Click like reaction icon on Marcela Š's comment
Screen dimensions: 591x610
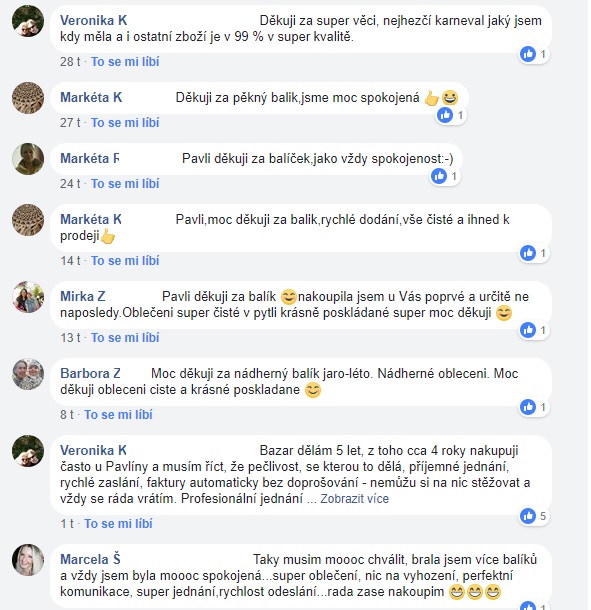point(528,606)
